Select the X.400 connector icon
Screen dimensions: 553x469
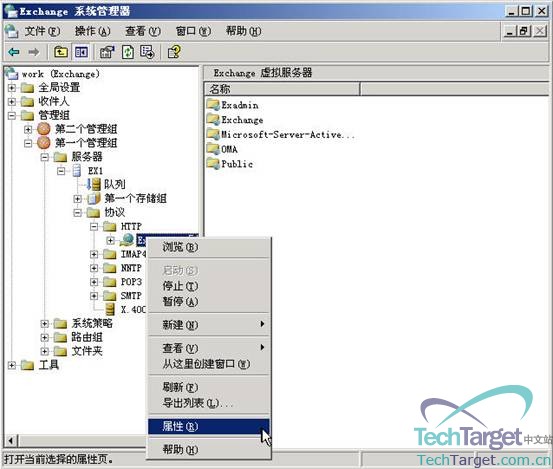pyautogui.click(x=110, y=310)
